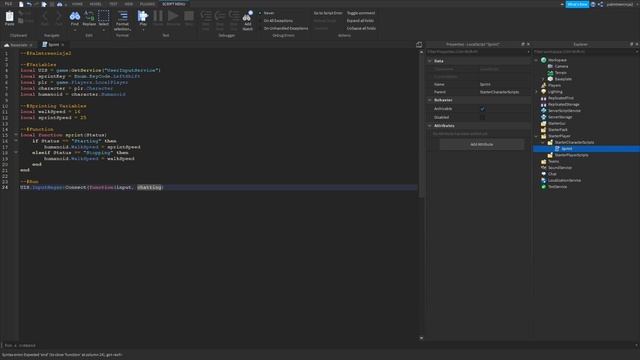Click the Add Attribute button
This screenshot has height=360, width=640.
click(482, 144)
